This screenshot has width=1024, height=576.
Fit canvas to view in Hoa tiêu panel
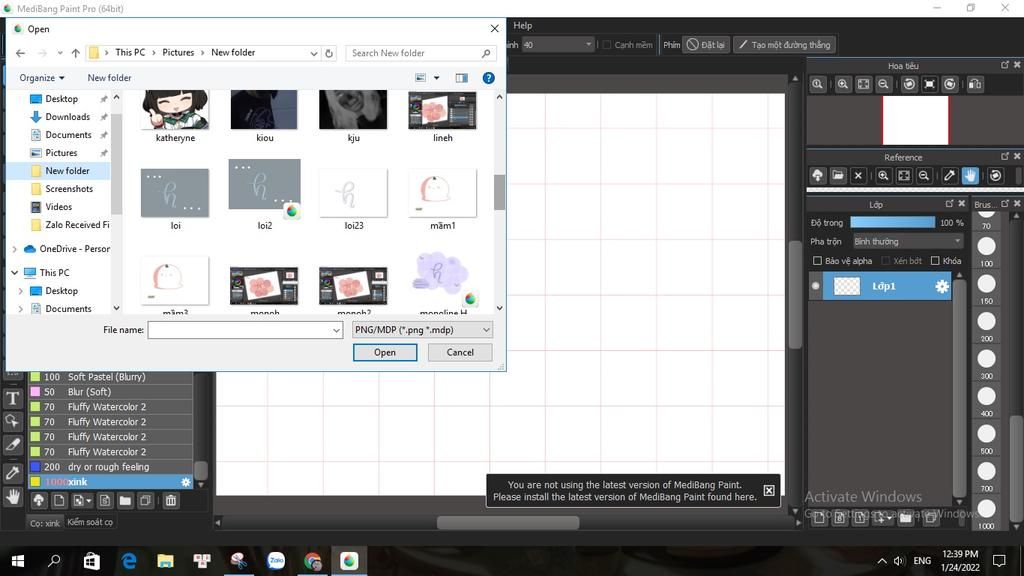pyautogui.click(x=863, y=84)
